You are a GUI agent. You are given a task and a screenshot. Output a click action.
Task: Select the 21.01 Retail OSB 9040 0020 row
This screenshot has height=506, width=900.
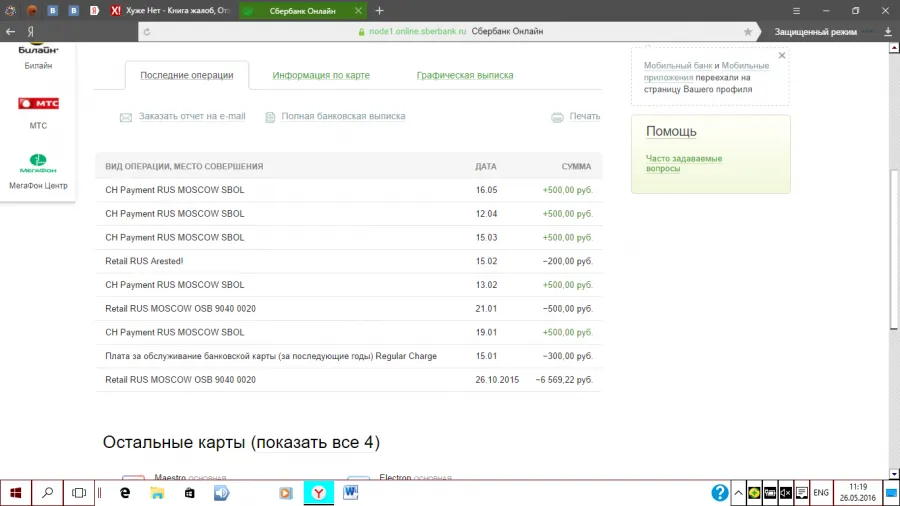pos(348,309)
